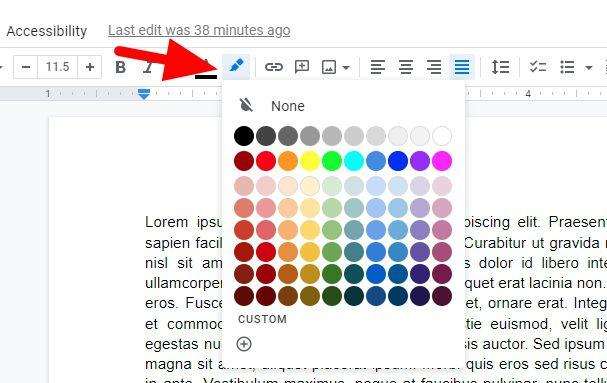Screen dimensions: 607x383
Task: Toggle justify alignment
Action: pyautogui.click(x=462, y=67)
